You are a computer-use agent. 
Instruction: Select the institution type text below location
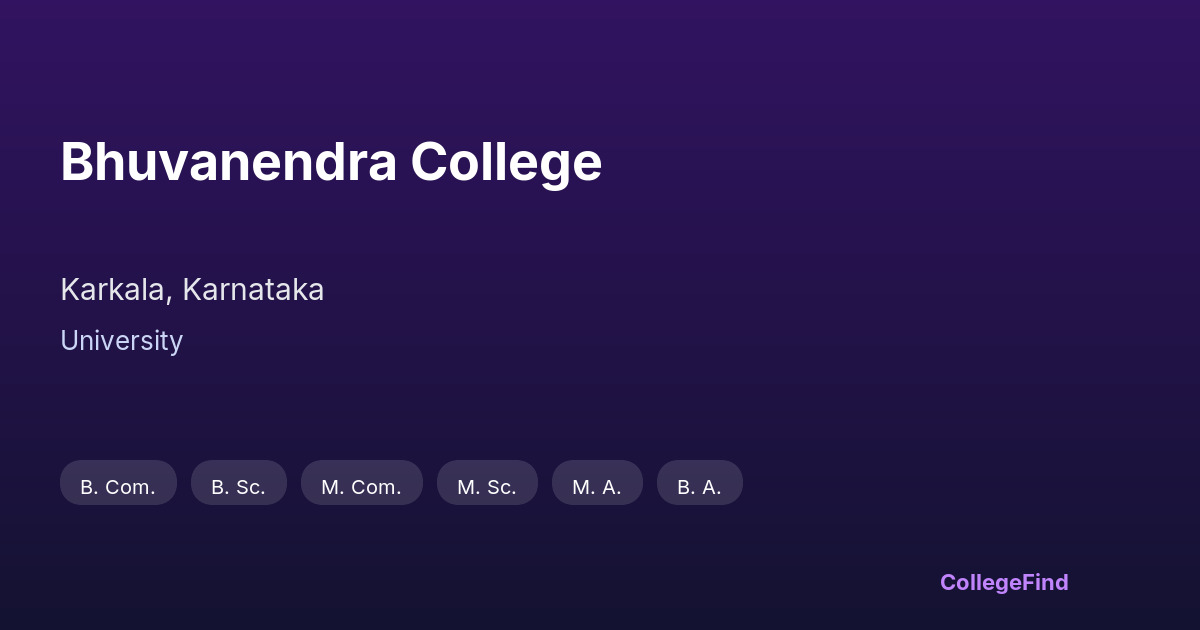[121, 341]
